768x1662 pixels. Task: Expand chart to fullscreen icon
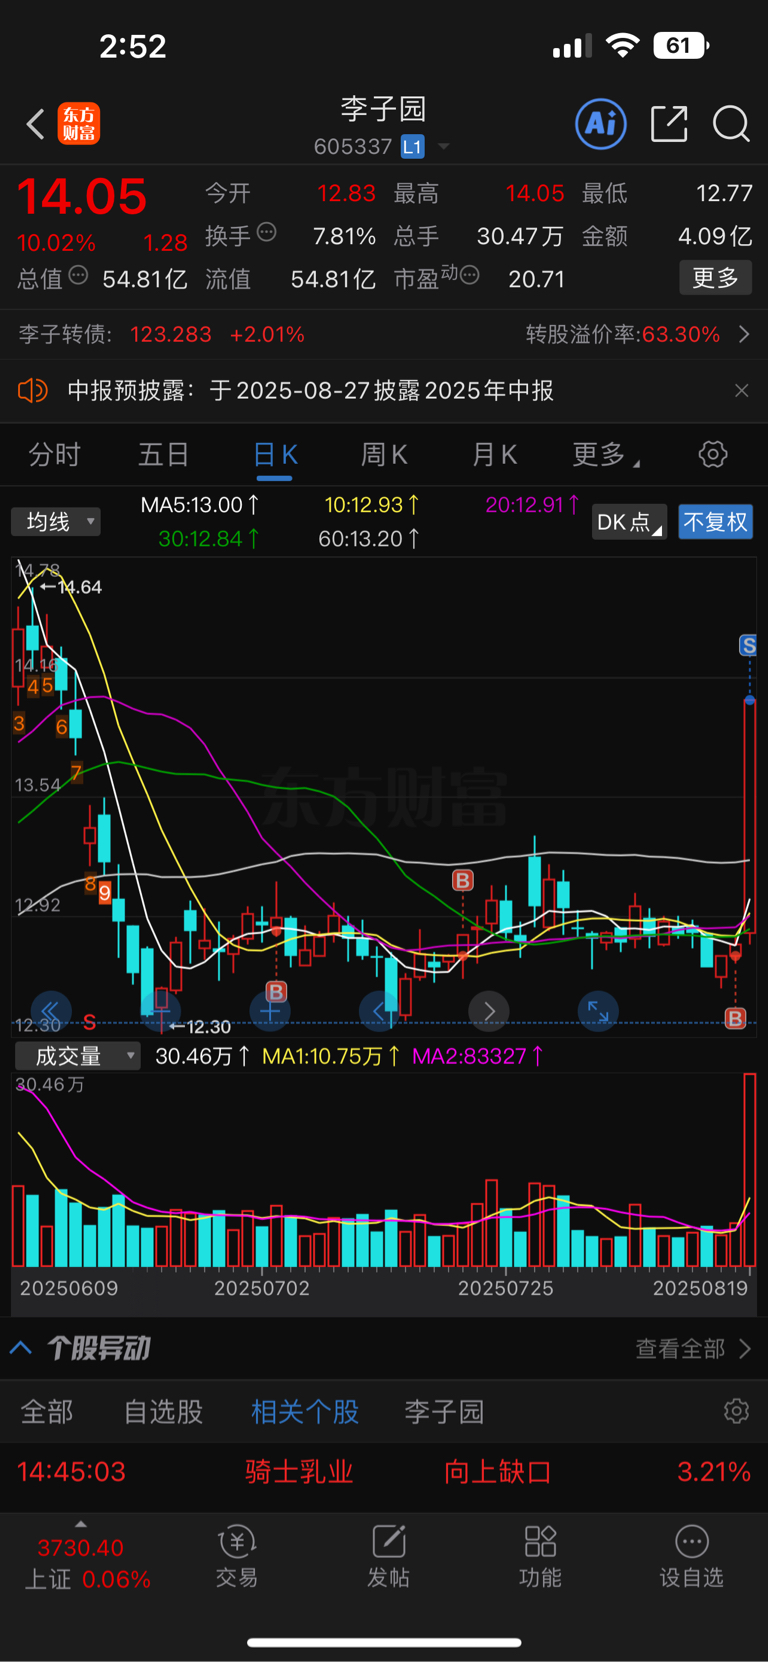(598, 1011)
